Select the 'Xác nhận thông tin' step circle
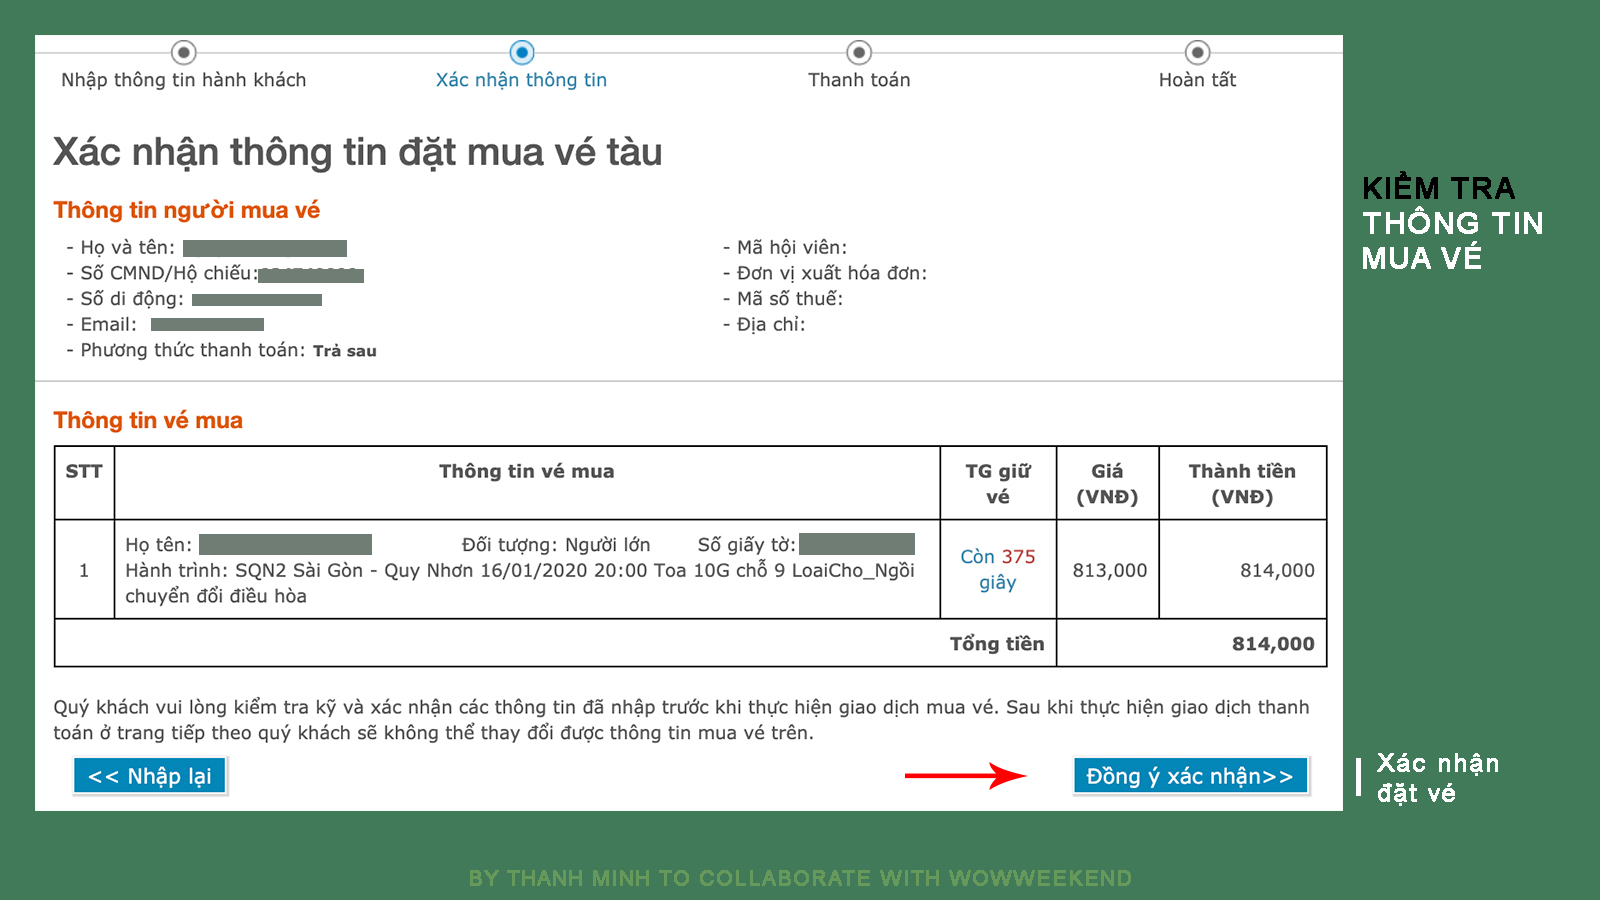This screenshot has height=900, width=1600. tap(522, 52)
